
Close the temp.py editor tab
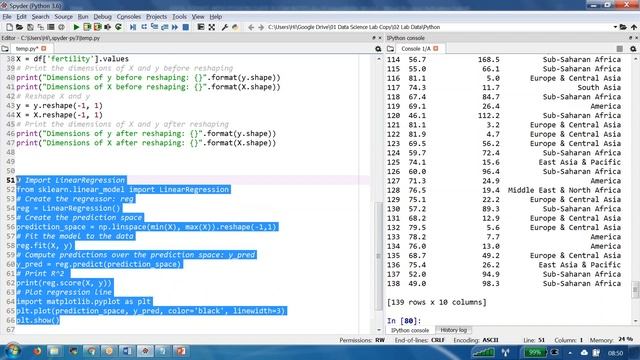44,49
